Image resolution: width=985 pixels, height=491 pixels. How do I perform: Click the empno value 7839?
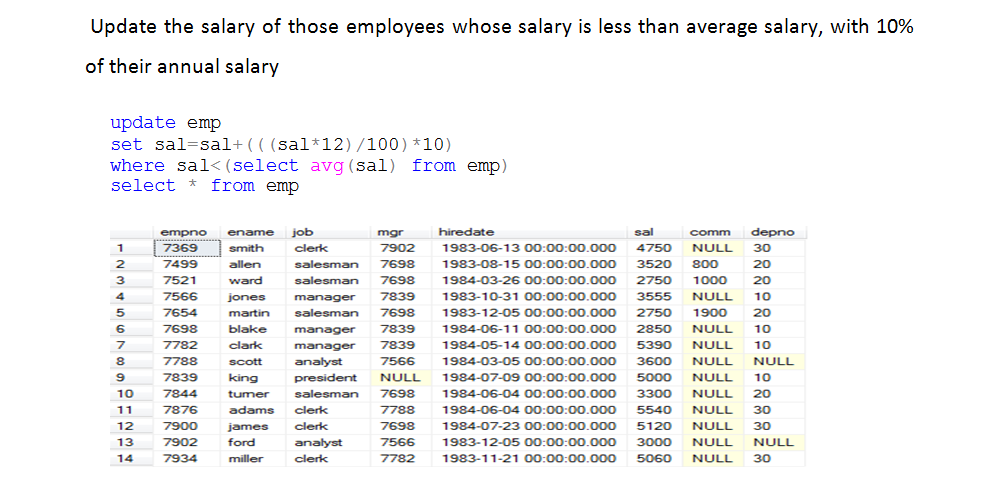[187, 378]
